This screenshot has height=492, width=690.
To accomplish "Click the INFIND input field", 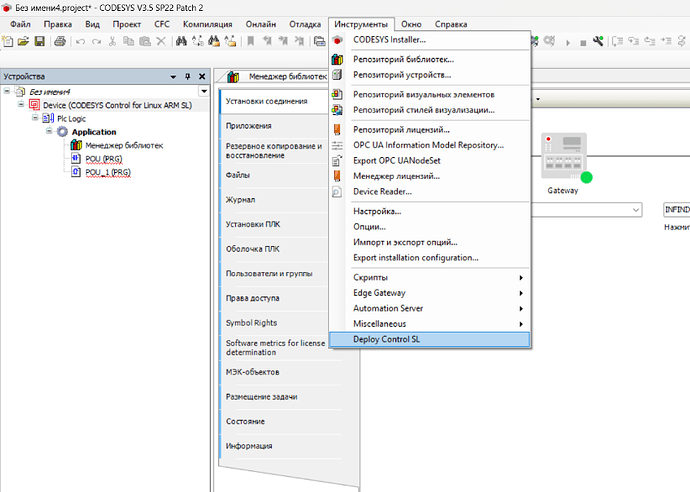I will [x=676, y=210].
